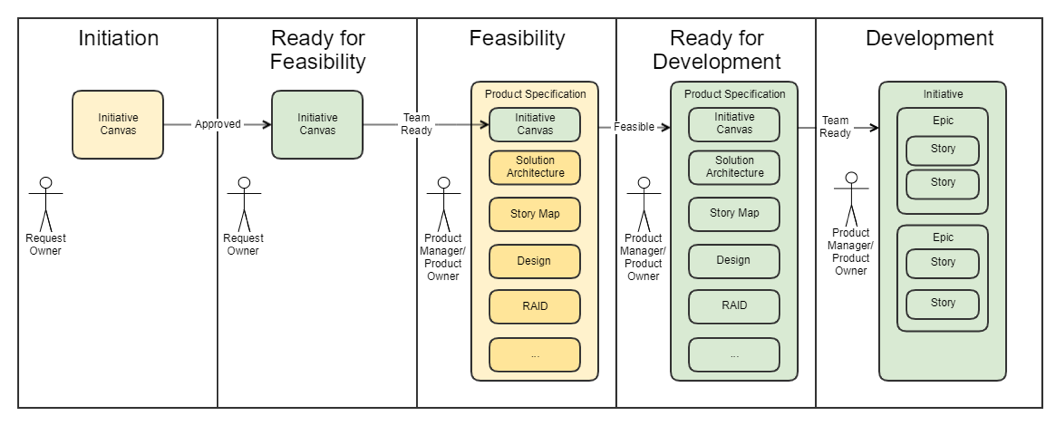The width and height of the screenshot is (1064, 424).
Task: Select the Development column heading
Action: [929, 39]
